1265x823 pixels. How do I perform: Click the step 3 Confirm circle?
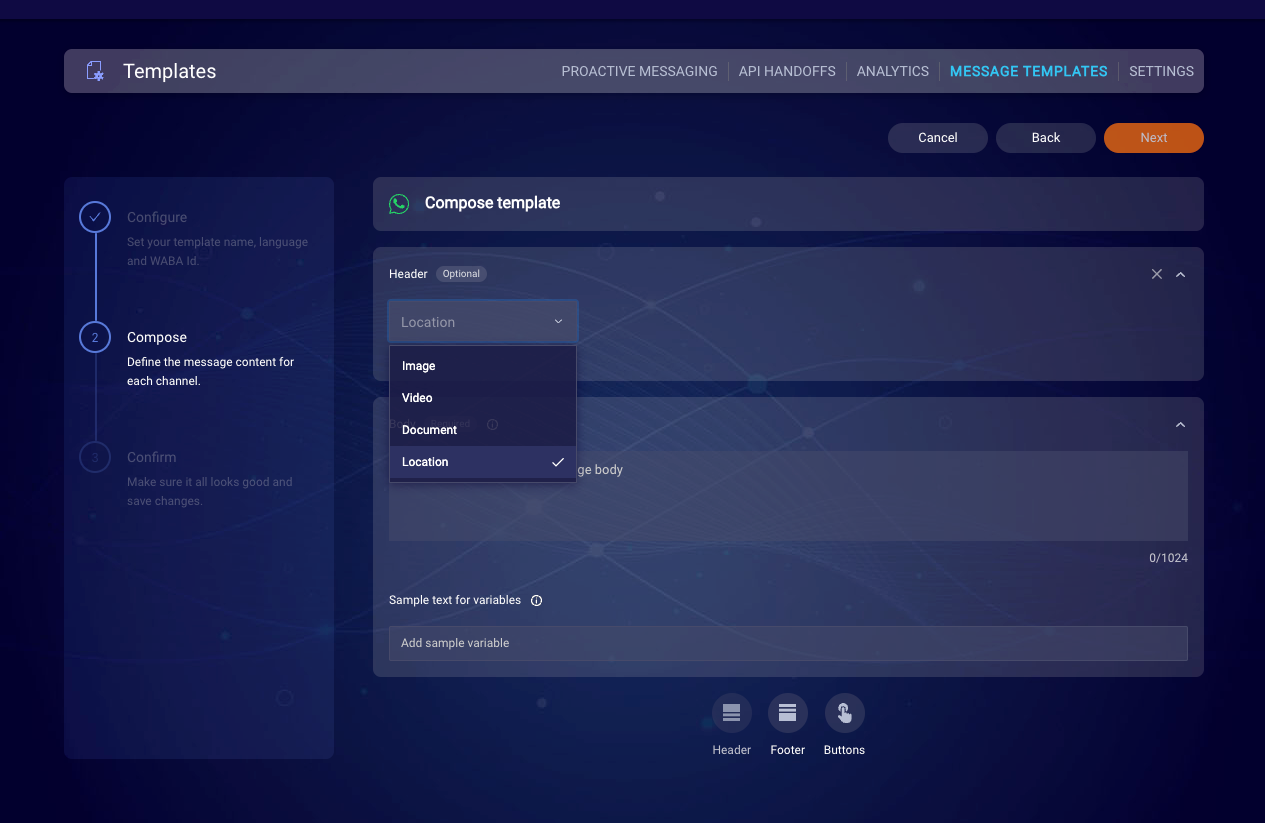point(95,457)
